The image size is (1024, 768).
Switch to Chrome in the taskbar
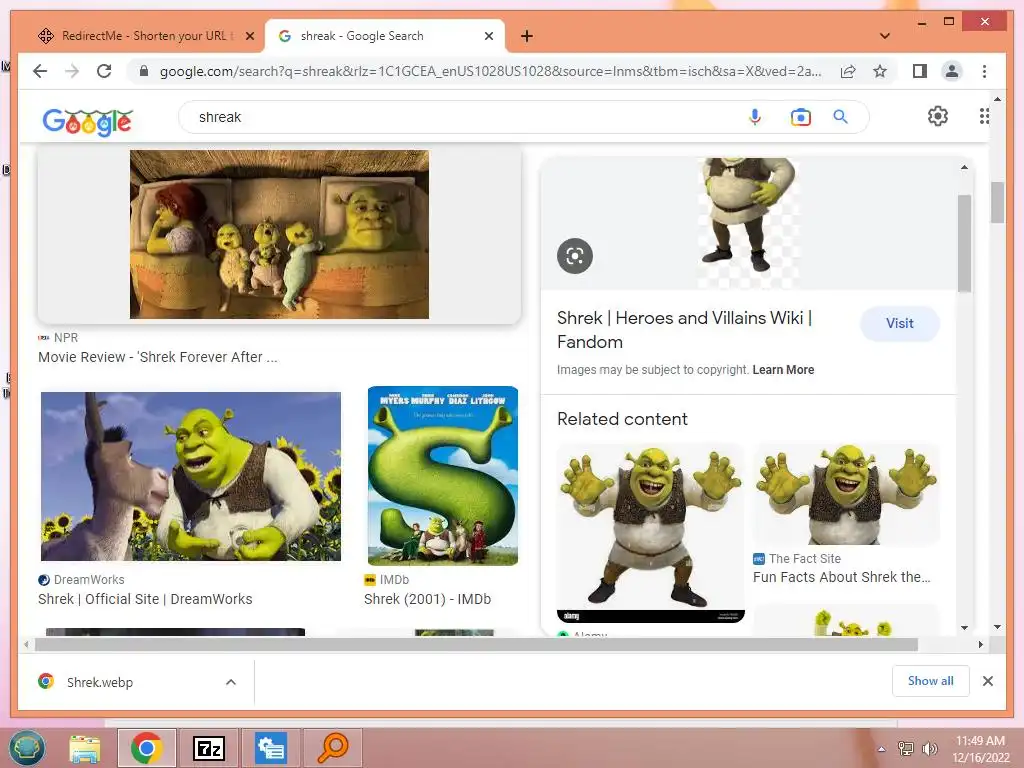[x=146, y=748]
